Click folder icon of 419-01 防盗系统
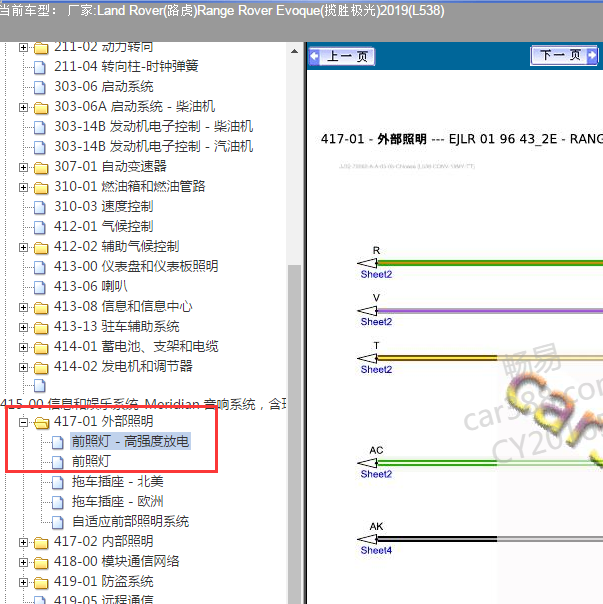 (41, 583)
